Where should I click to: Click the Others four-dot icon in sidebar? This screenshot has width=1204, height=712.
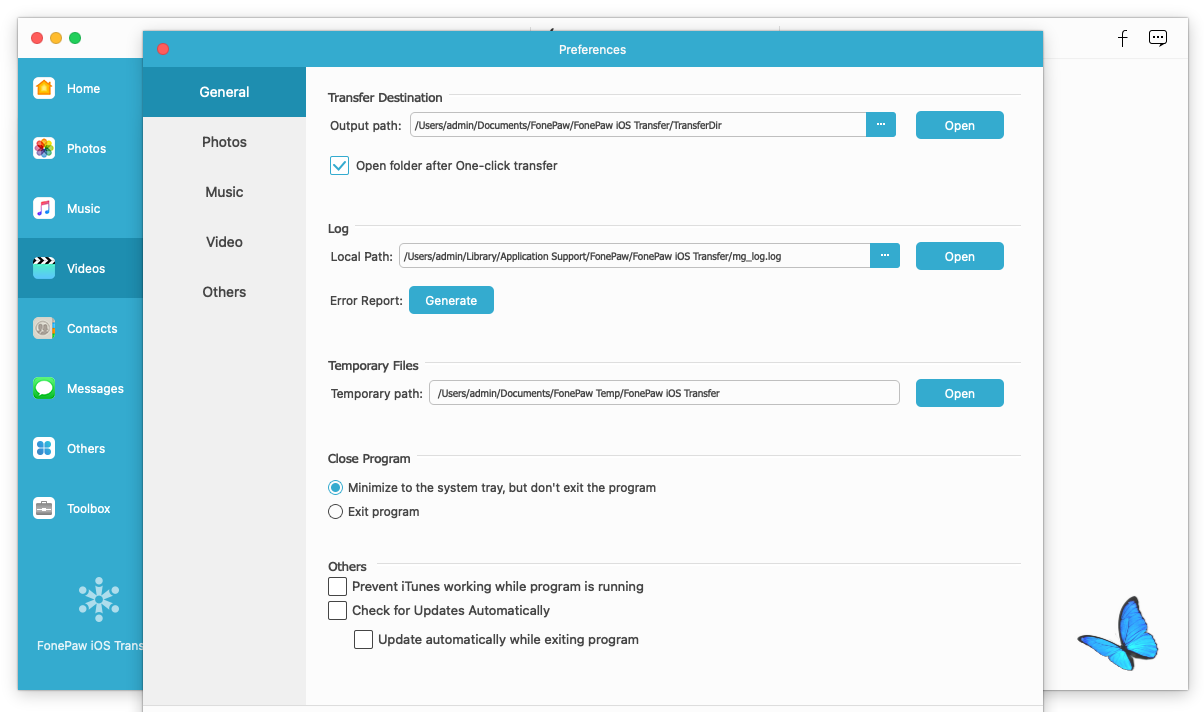44,448
